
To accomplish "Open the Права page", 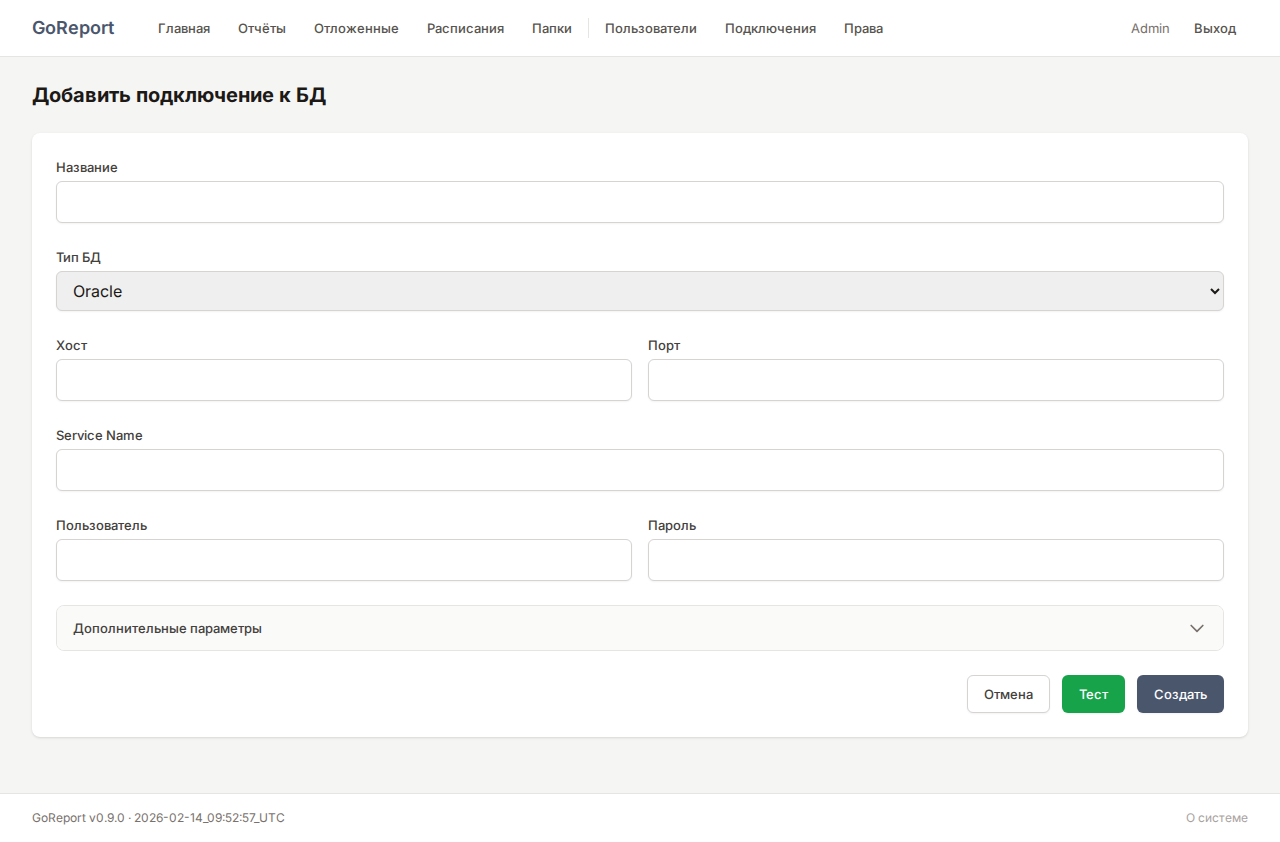I will pyautogui.click(x=863, y=28).
